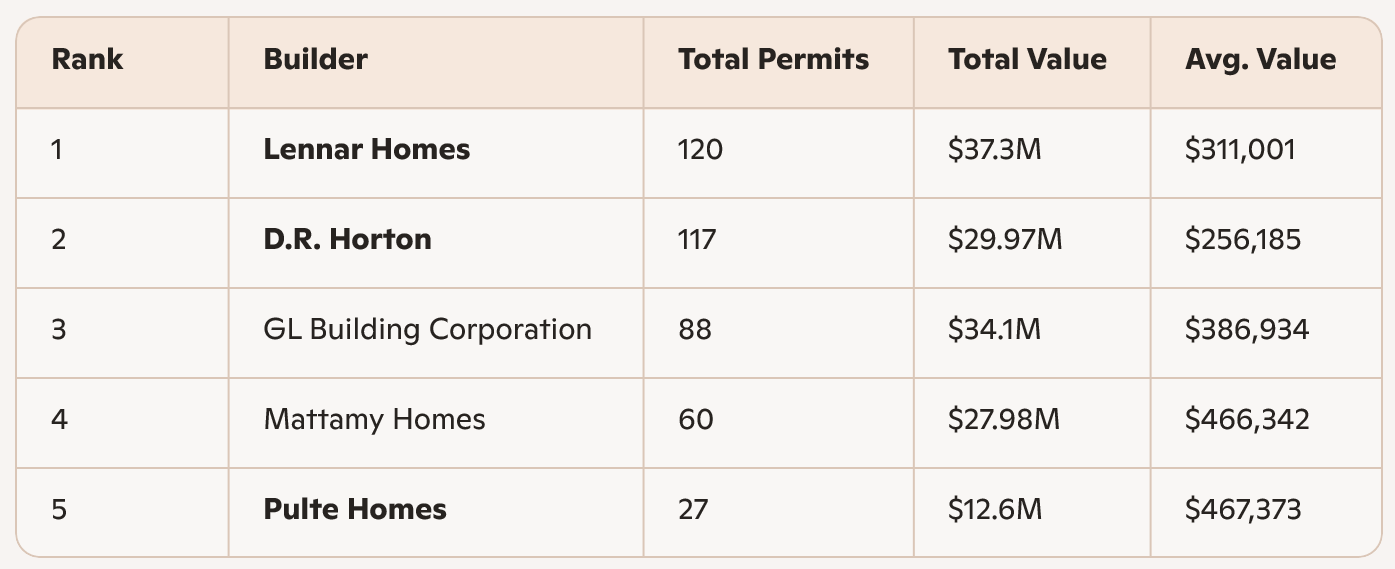Select the GL Building Corporation cell
Viewport: 1395px width, 569px height.
427,329
